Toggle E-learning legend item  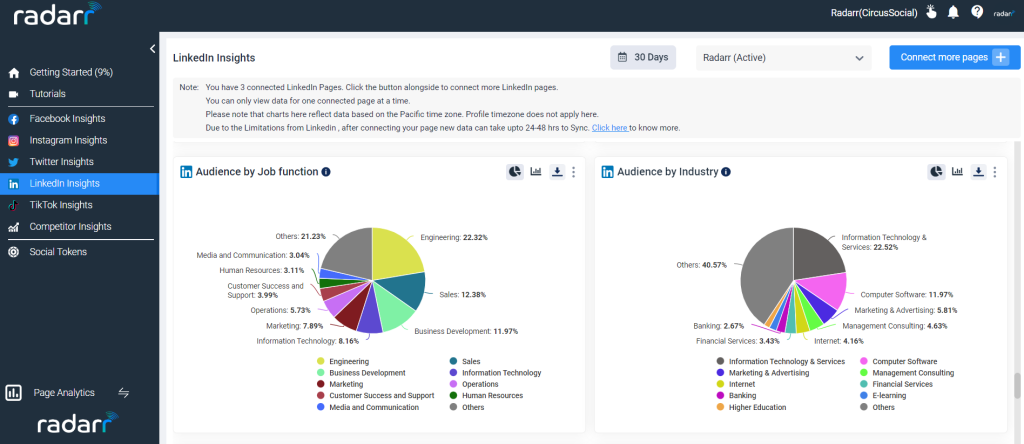(884, 396)
